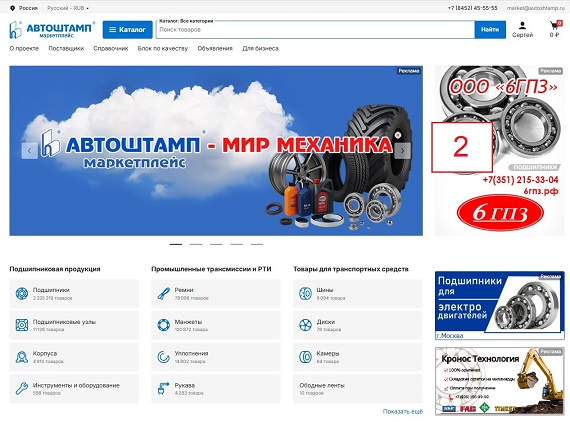Click the Подшипниковые узлы icon
The height and width of the screenshot is (422, 570).
pyautogui.click(x=22, y=325)
